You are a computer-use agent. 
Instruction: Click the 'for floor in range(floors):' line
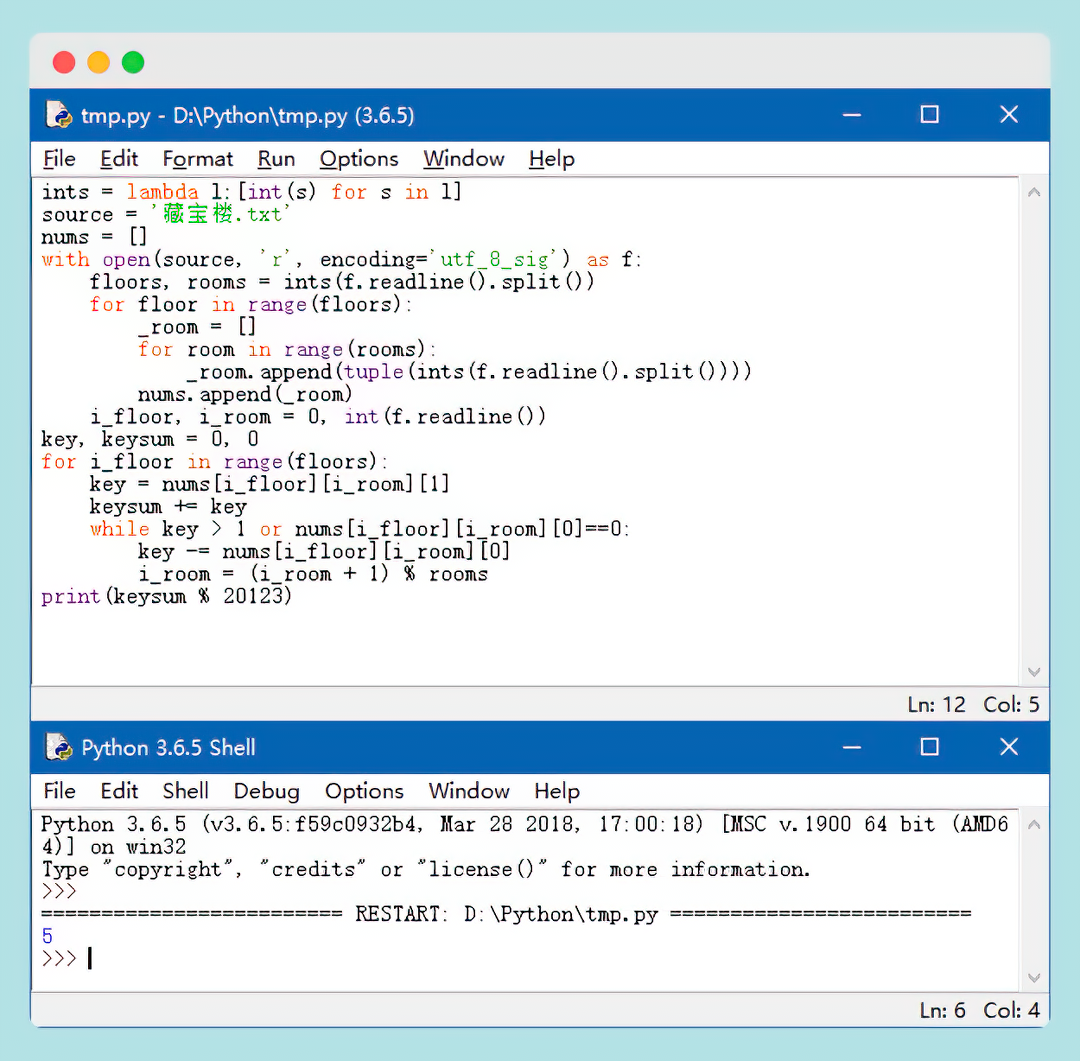tap(251, 305)
